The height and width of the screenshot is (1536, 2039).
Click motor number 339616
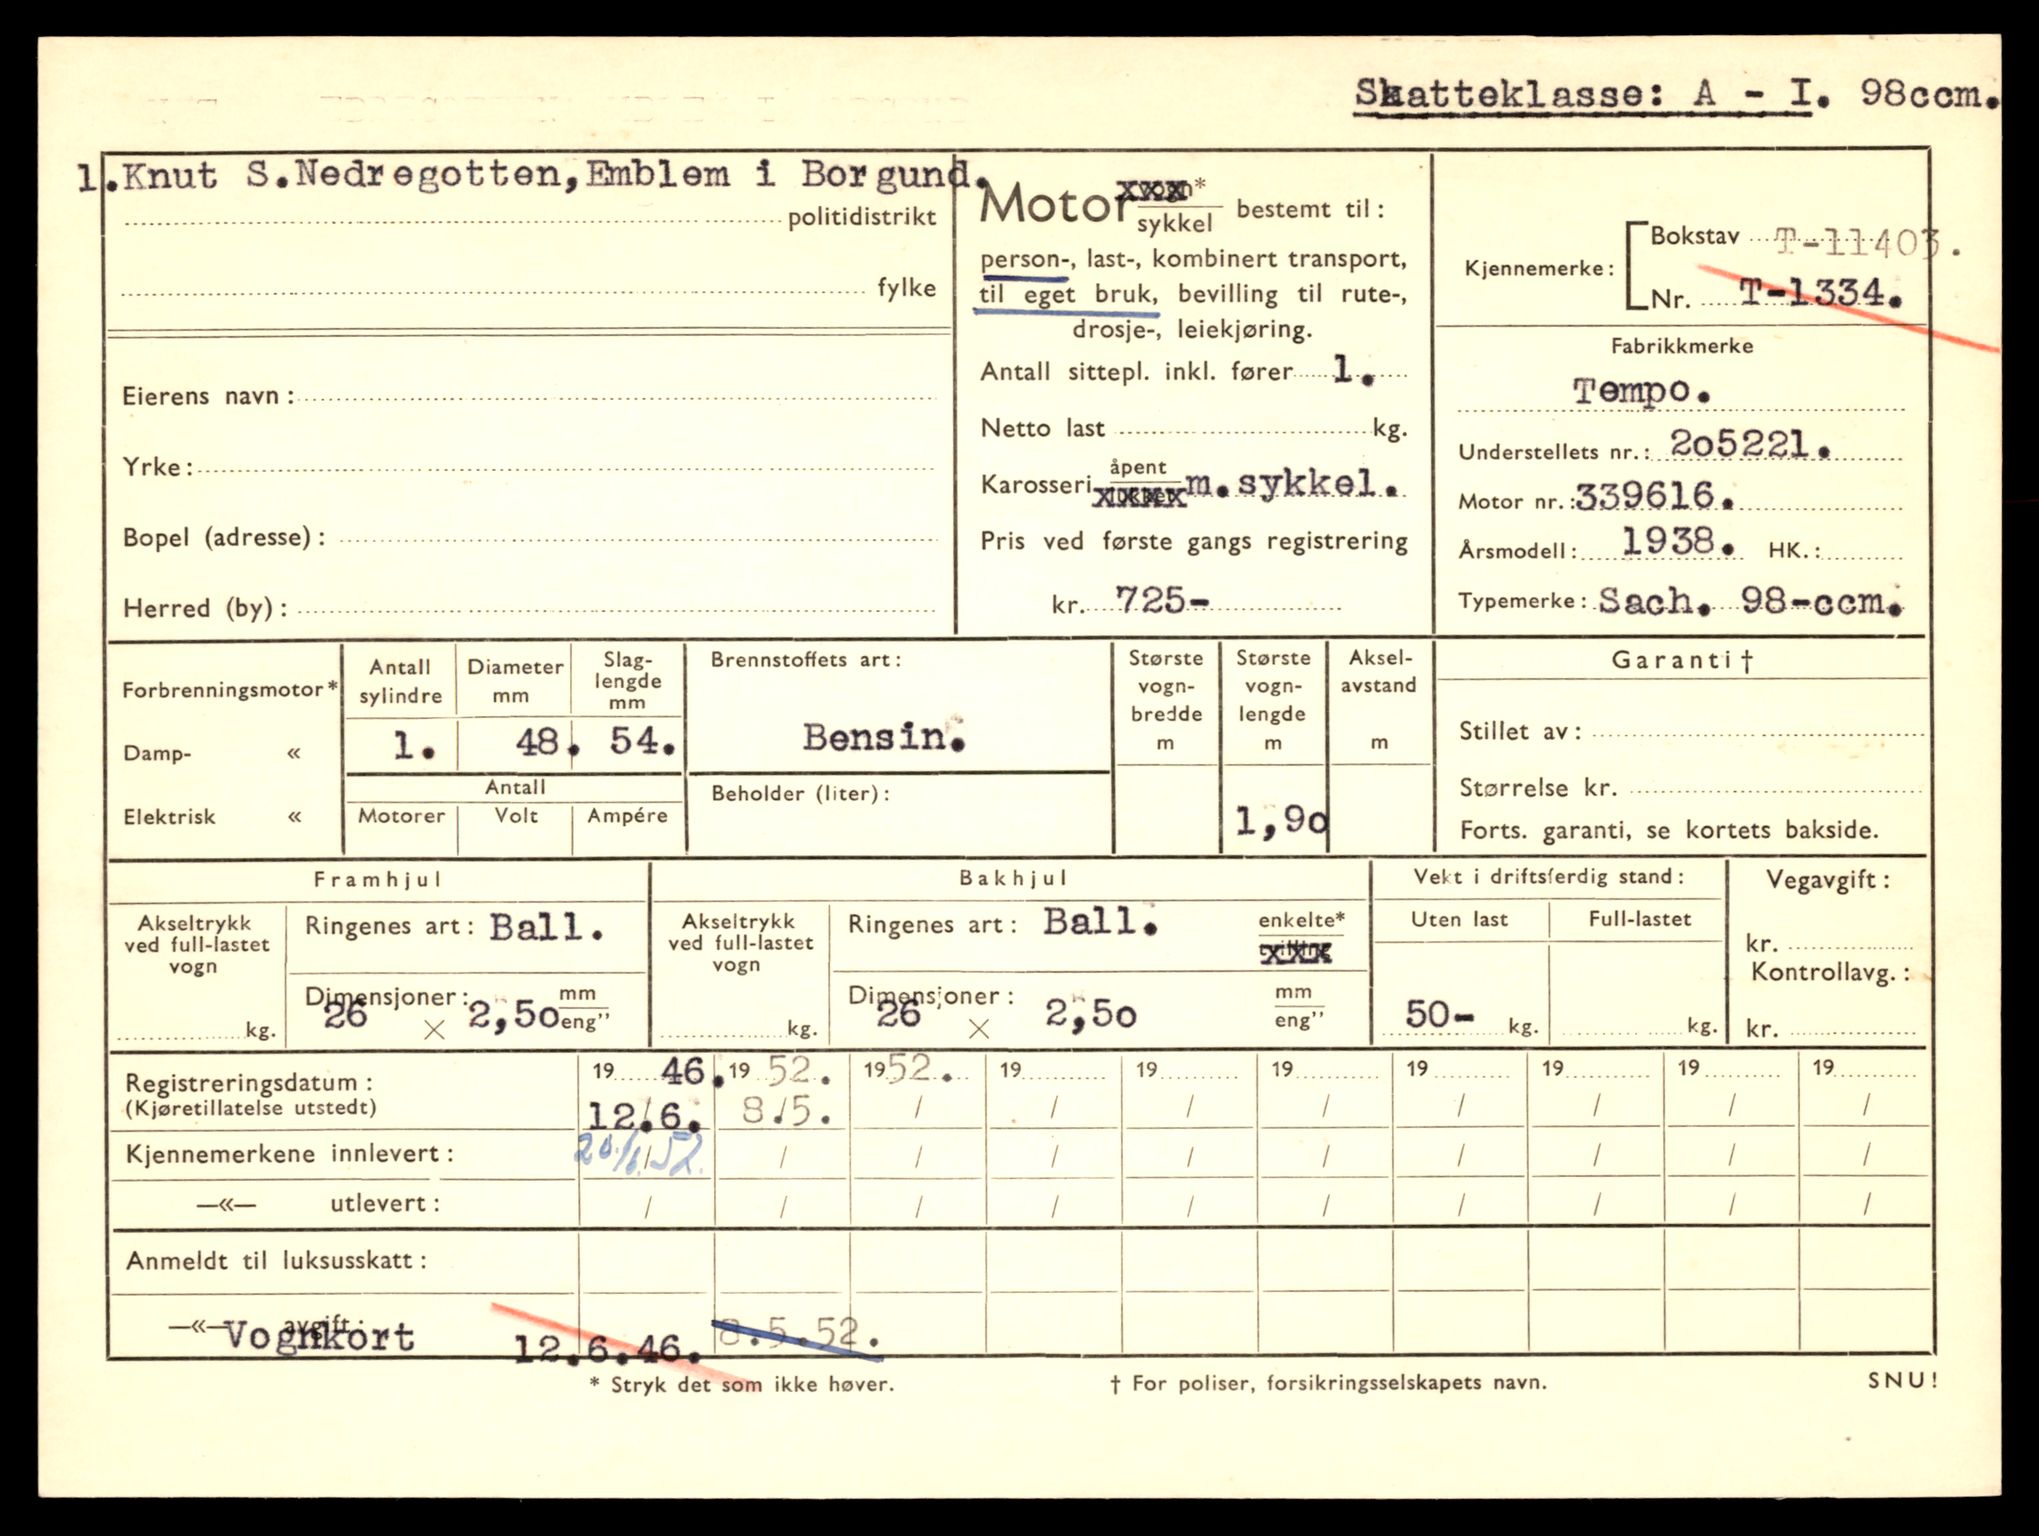click(1656, 495)
